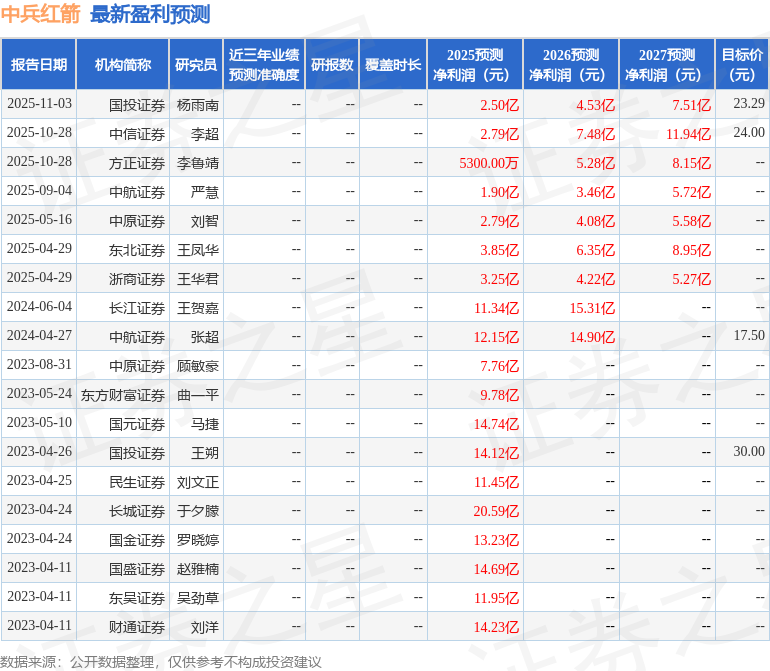Select analyst 杨雨南

click(197, 105)
